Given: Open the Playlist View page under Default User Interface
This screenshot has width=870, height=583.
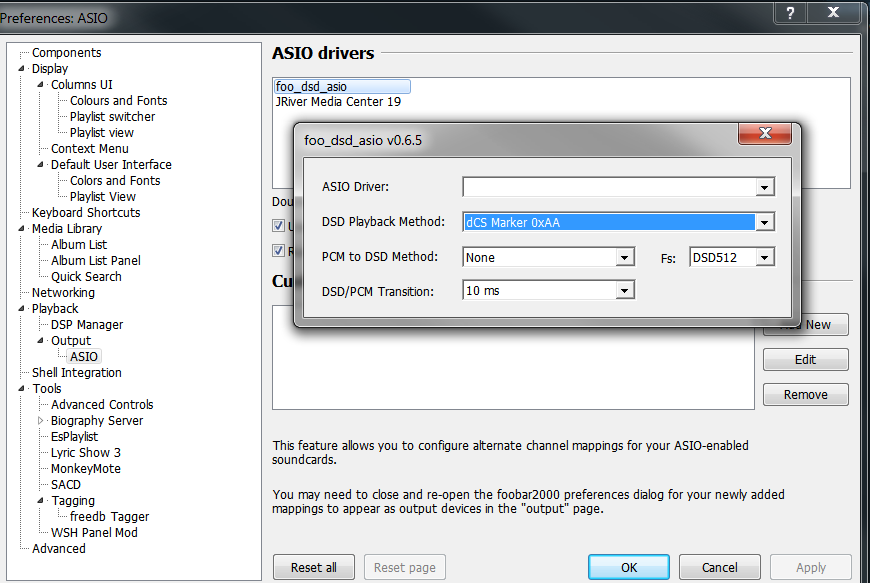Looking at the screenshot, I should coord(103,197).
